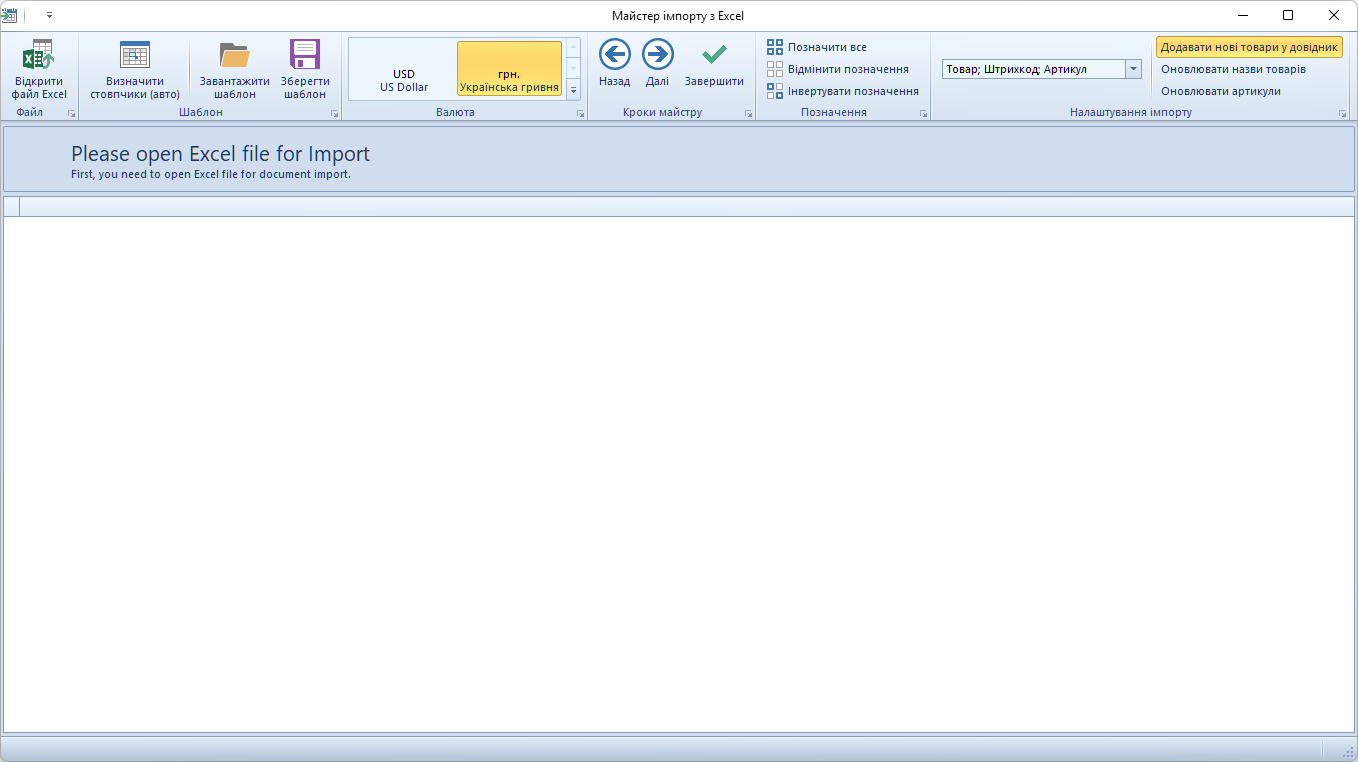Image resolution: width=1358 pixels, height=762 pixels.
Task: Toggle Додавати нові товари у довідник
Action: (x=1249, y=47)
